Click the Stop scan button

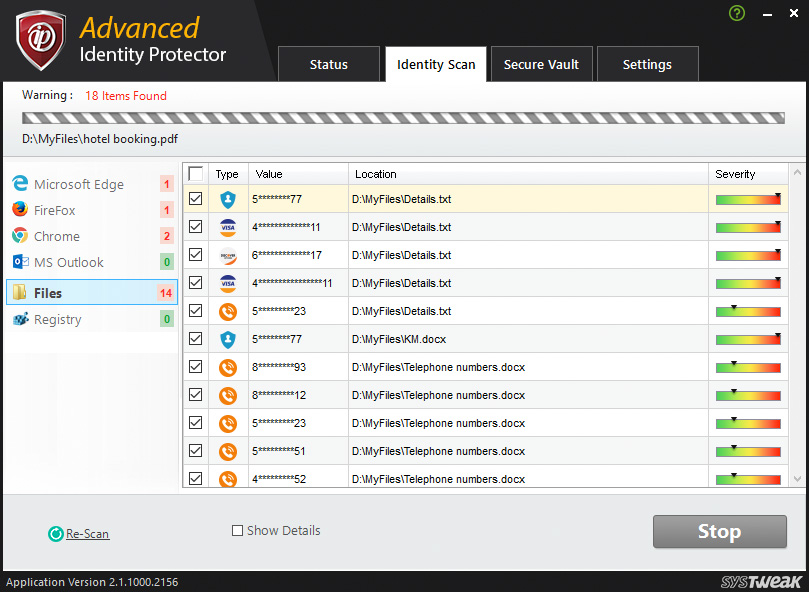pos(720,531)
